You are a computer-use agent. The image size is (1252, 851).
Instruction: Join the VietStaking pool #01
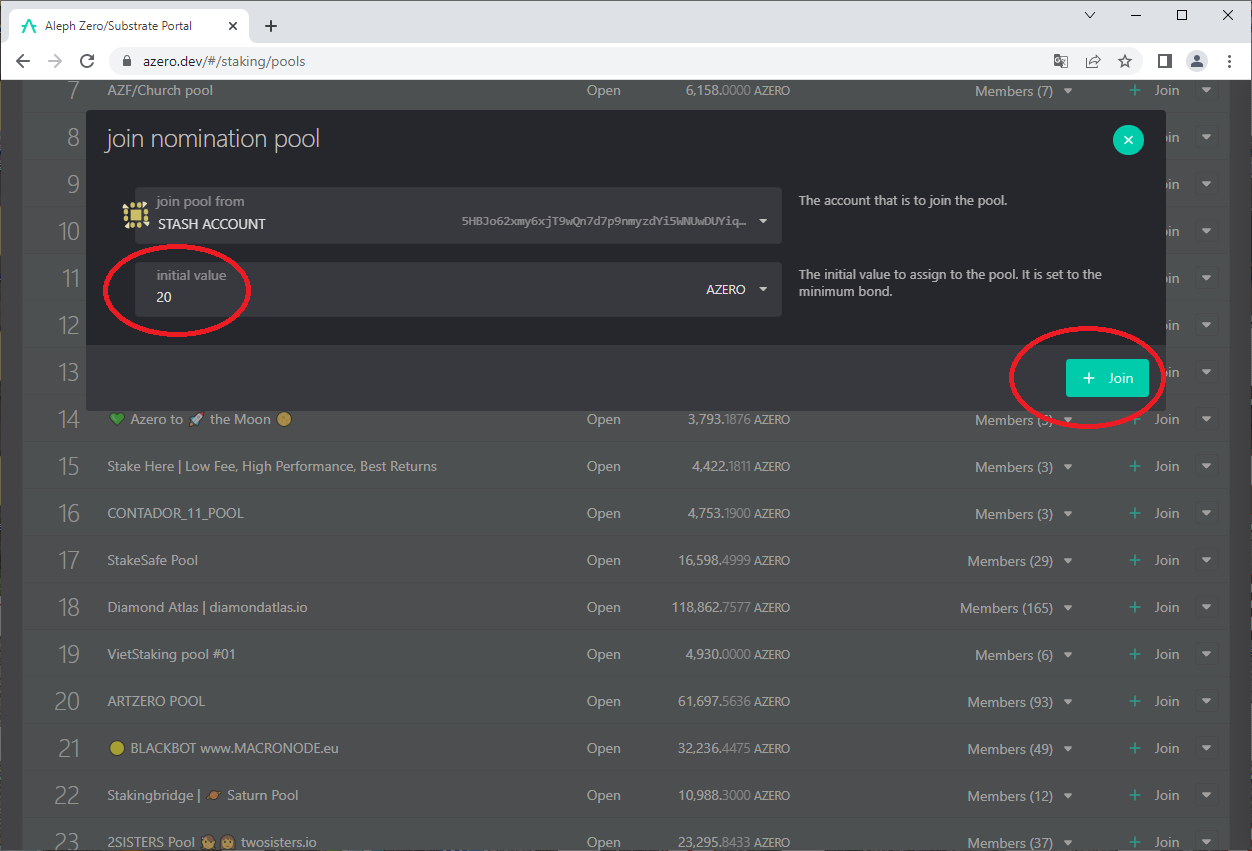click(1155, 654)
